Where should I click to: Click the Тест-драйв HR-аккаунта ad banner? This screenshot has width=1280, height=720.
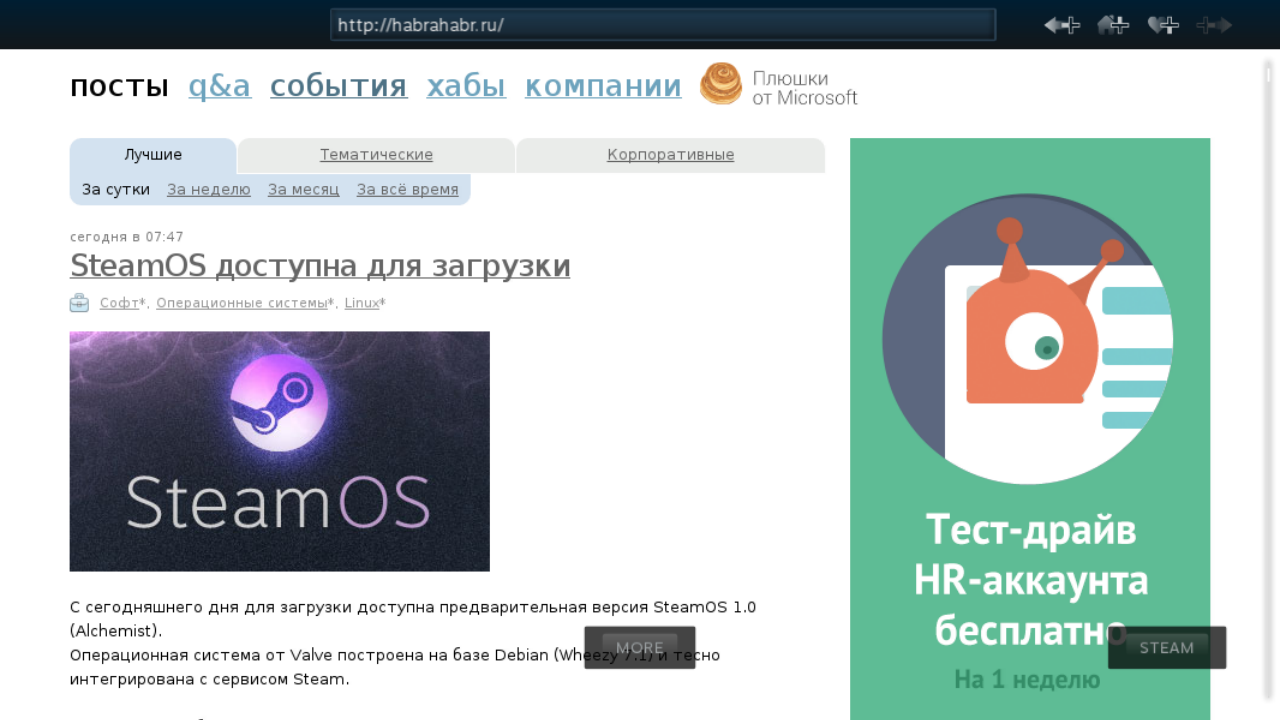(1030, 429)
